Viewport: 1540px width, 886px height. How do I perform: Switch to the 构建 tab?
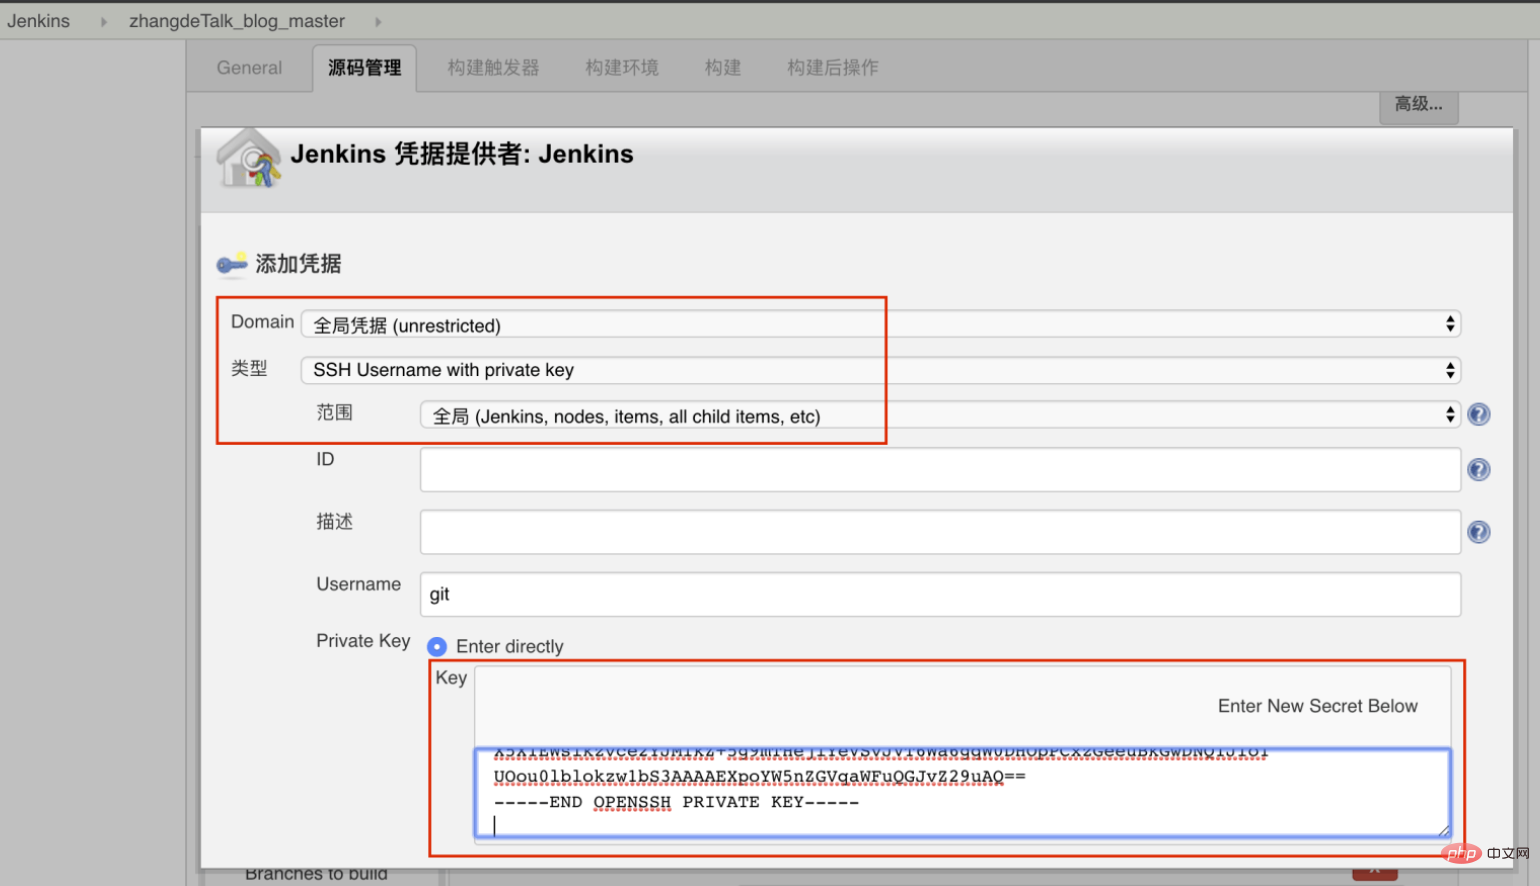722,68
